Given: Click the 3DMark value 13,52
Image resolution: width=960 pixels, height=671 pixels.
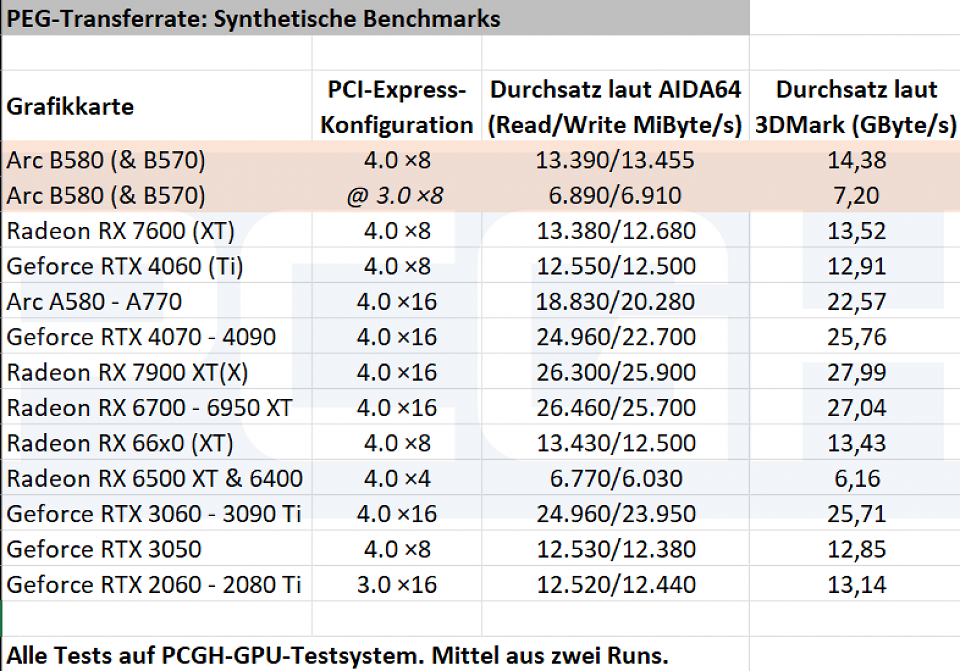Looking at the screenshot, I should [855, 231].
